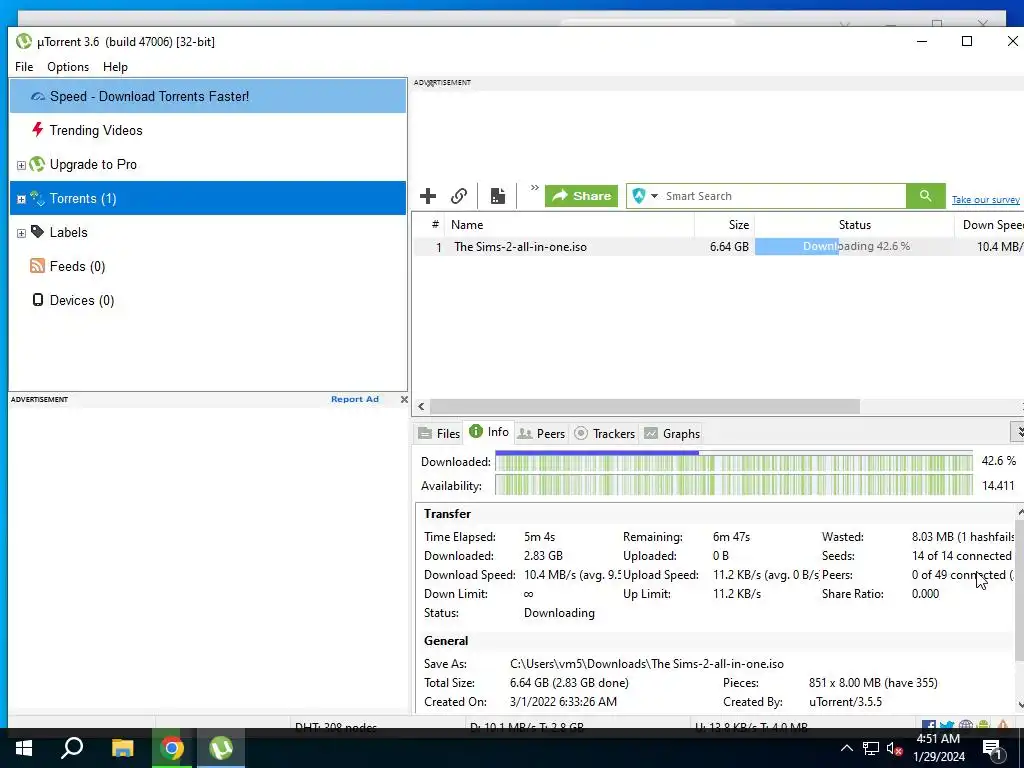Click the torrent list horizontal scrollbar
This screenshot has width=1024, height=768.
click(645, 406)
